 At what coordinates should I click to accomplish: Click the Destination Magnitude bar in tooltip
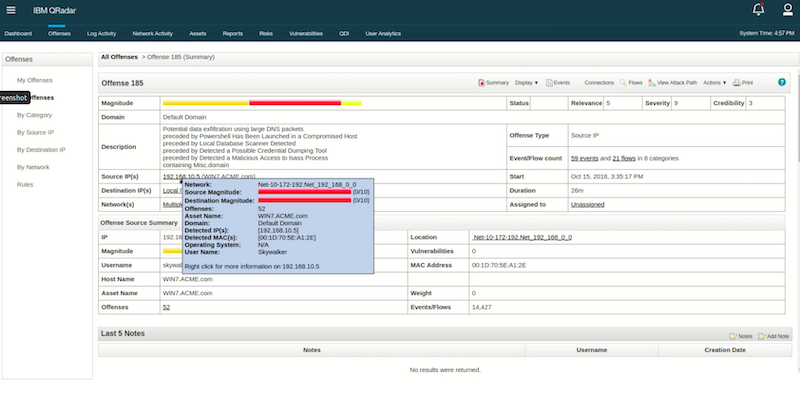[305, 201]
